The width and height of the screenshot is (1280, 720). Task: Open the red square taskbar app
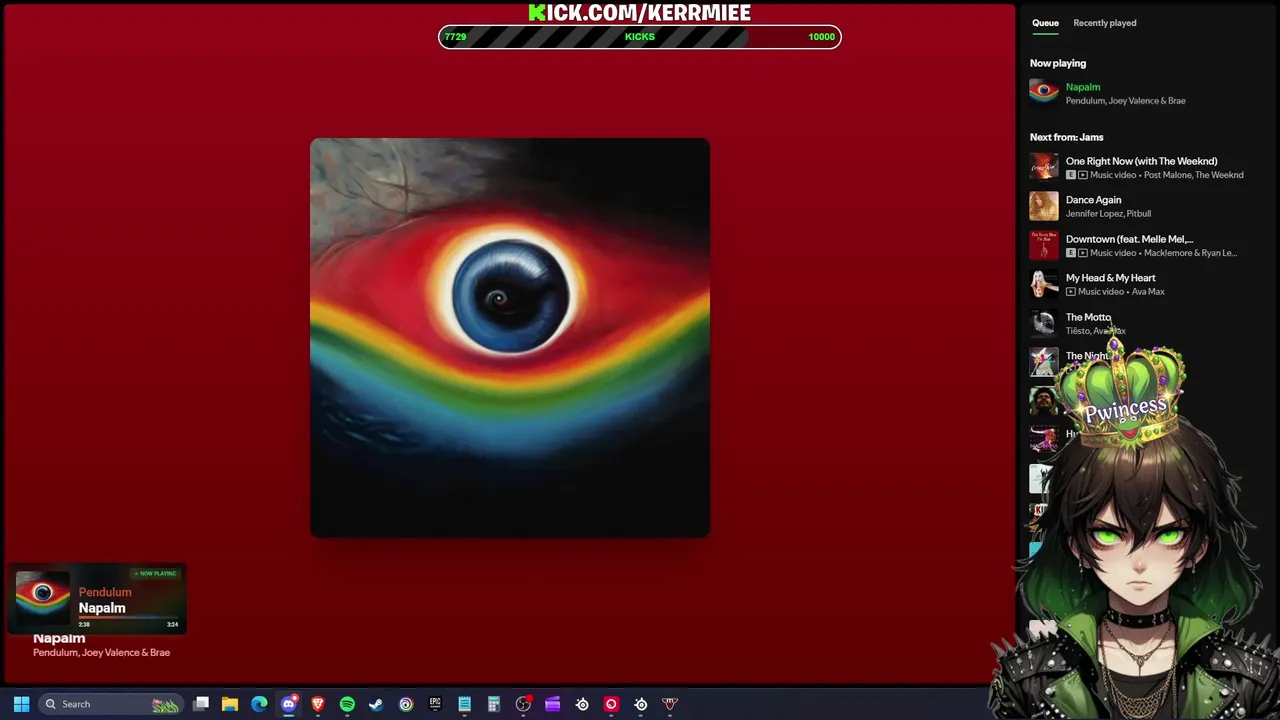tap(611, 704)
